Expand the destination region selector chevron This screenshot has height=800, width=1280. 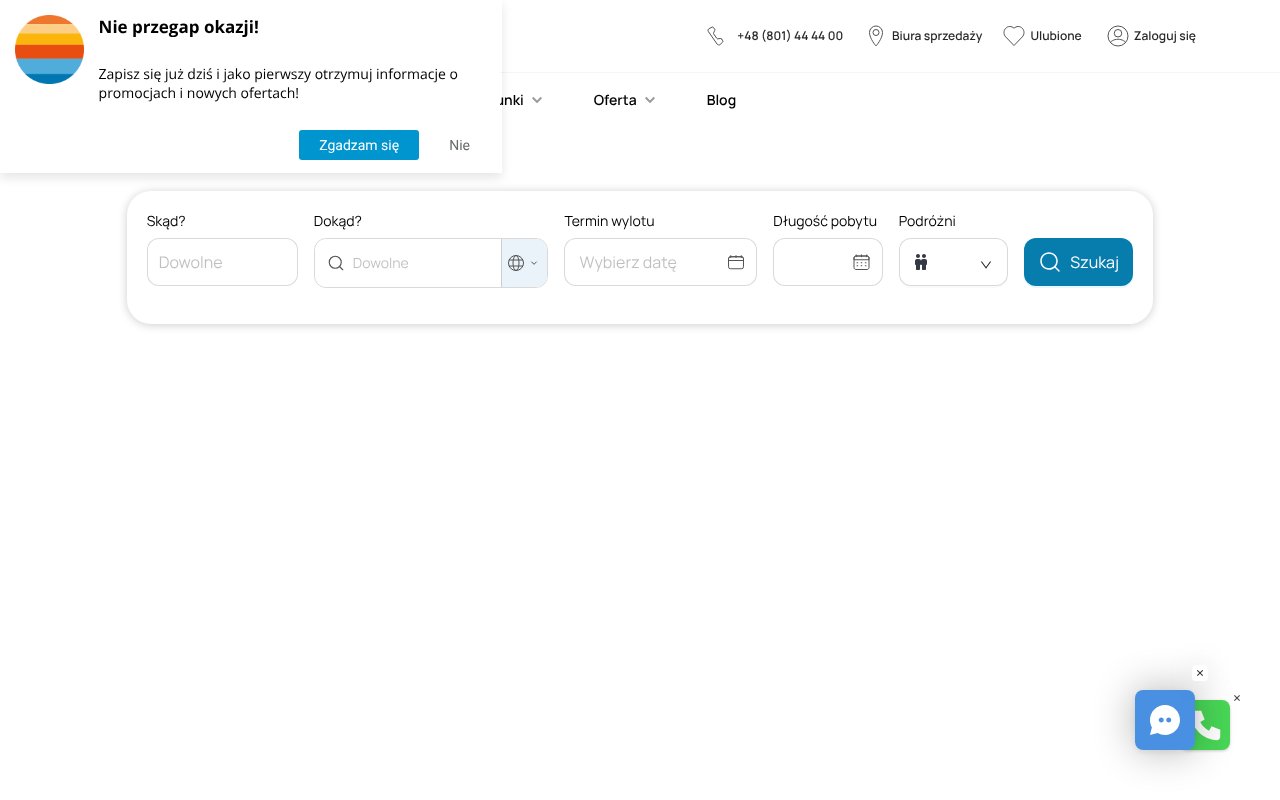click(x=534, y=263)
